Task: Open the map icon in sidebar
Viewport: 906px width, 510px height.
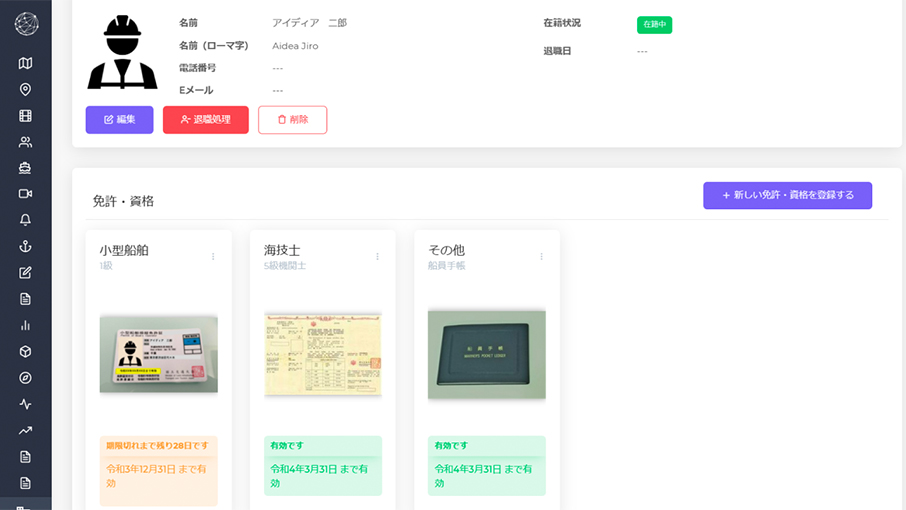Action: pos(25,63)
